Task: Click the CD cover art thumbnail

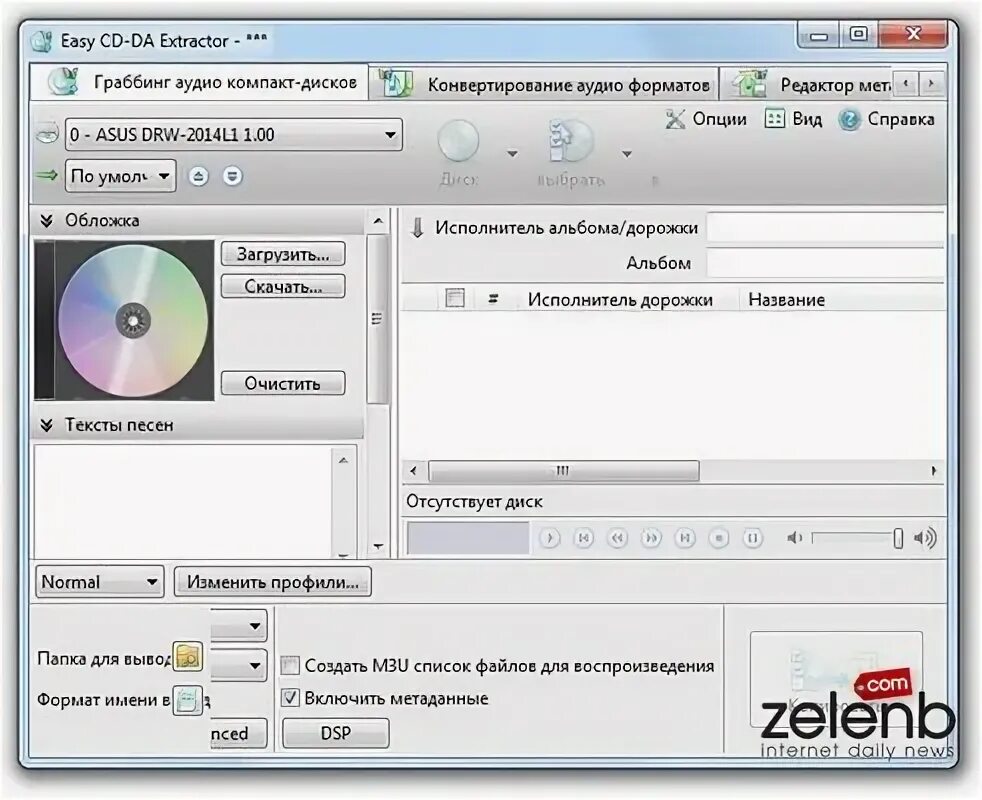Action: coord(124,320)
